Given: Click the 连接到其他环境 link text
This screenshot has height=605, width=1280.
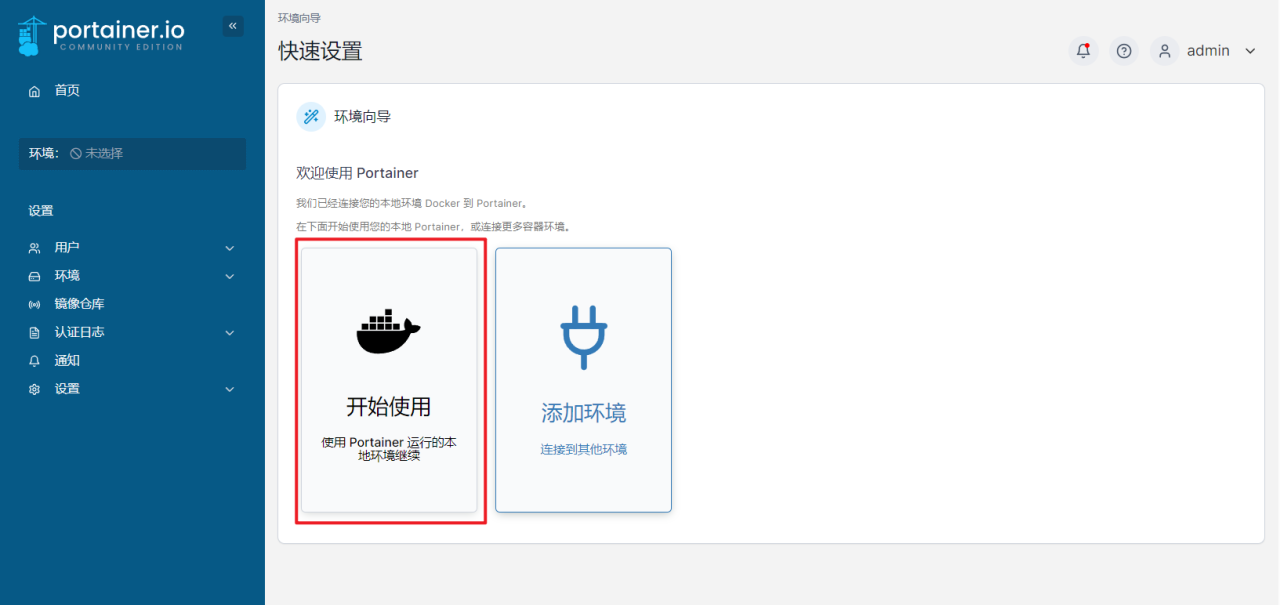Looking at the screenshot, I should point(584,450).
